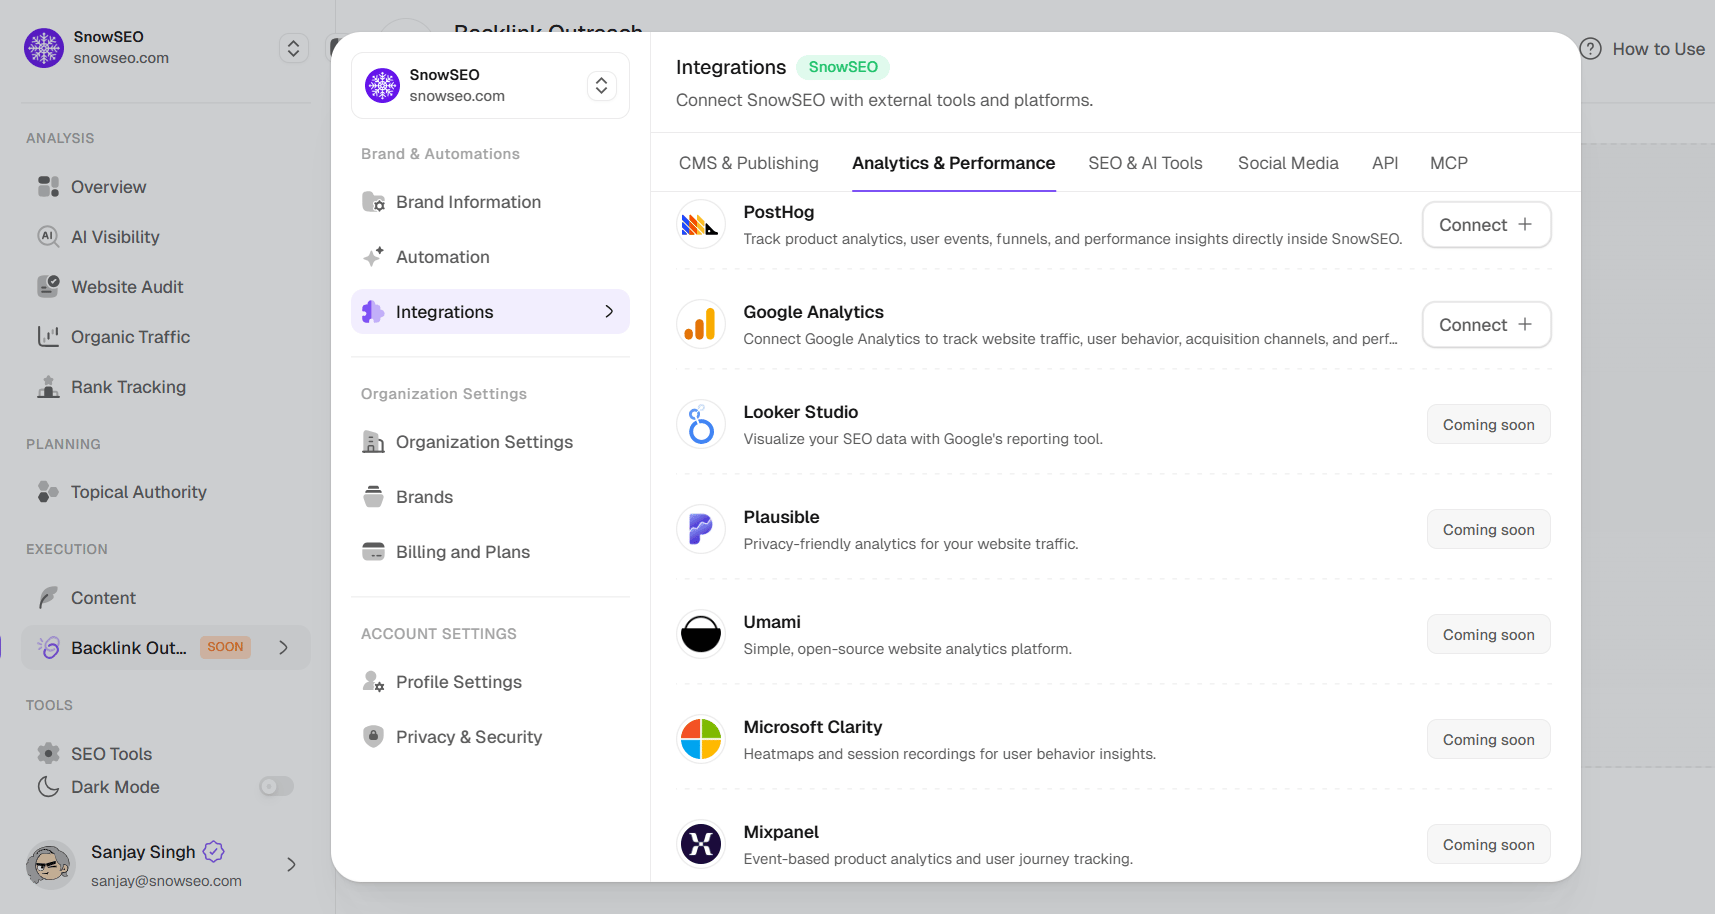Image resolution: width=1715 pixels, height=914 pixels.
Task: Click 'Rank Tracking' text in sidebar
Action: coord(128,387)
